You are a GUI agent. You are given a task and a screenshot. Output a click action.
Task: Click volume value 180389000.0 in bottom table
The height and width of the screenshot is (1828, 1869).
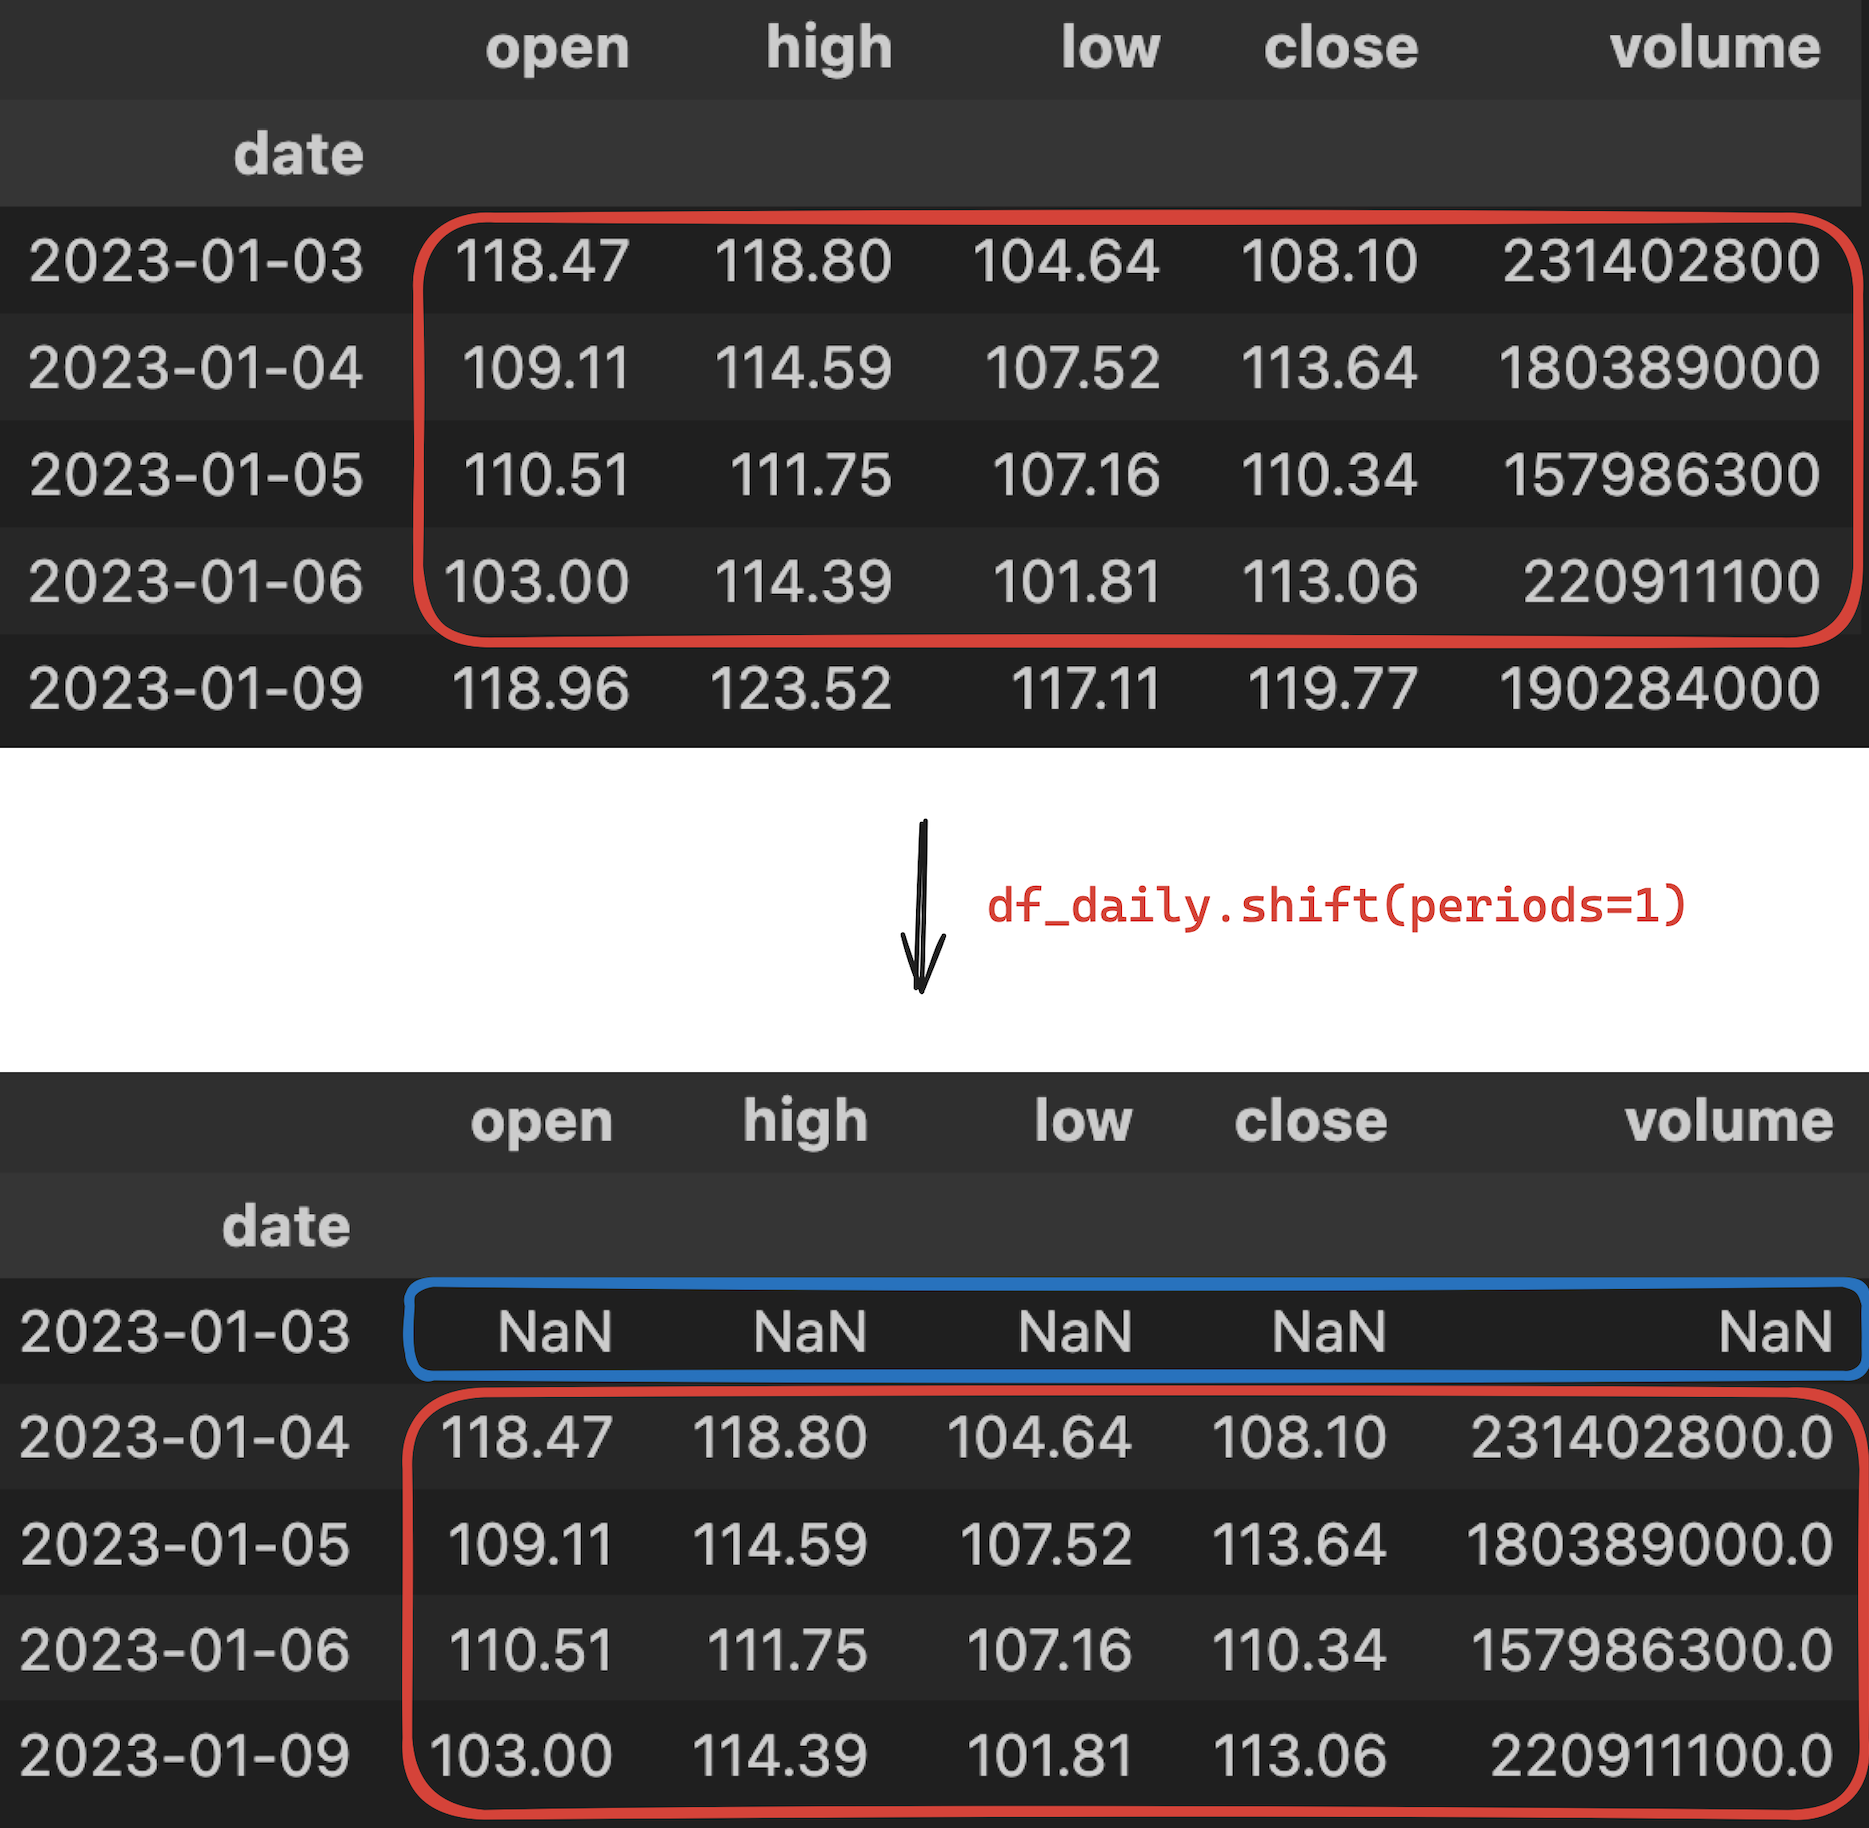tap(1650, 1544)
